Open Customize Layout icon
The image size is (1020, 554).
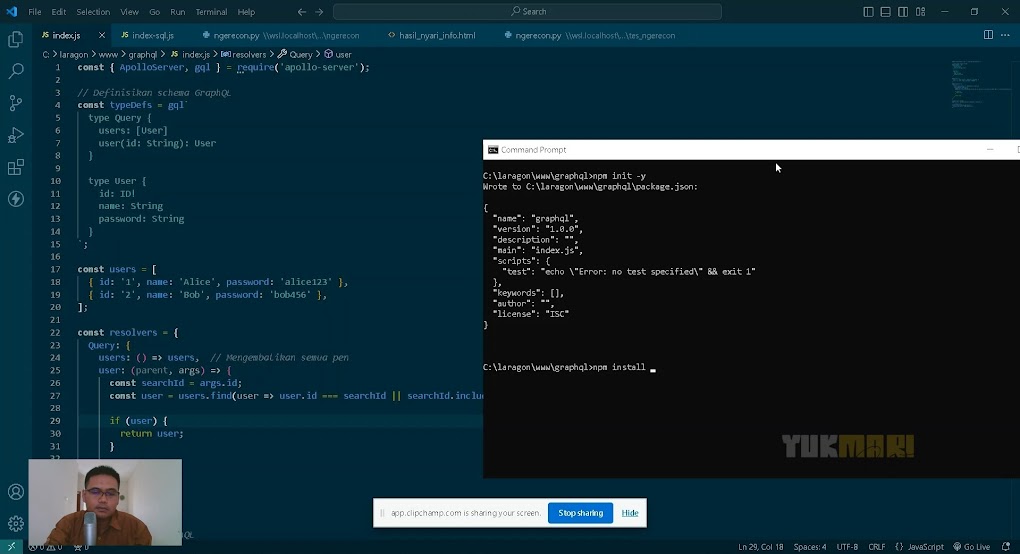pos(920,12)
